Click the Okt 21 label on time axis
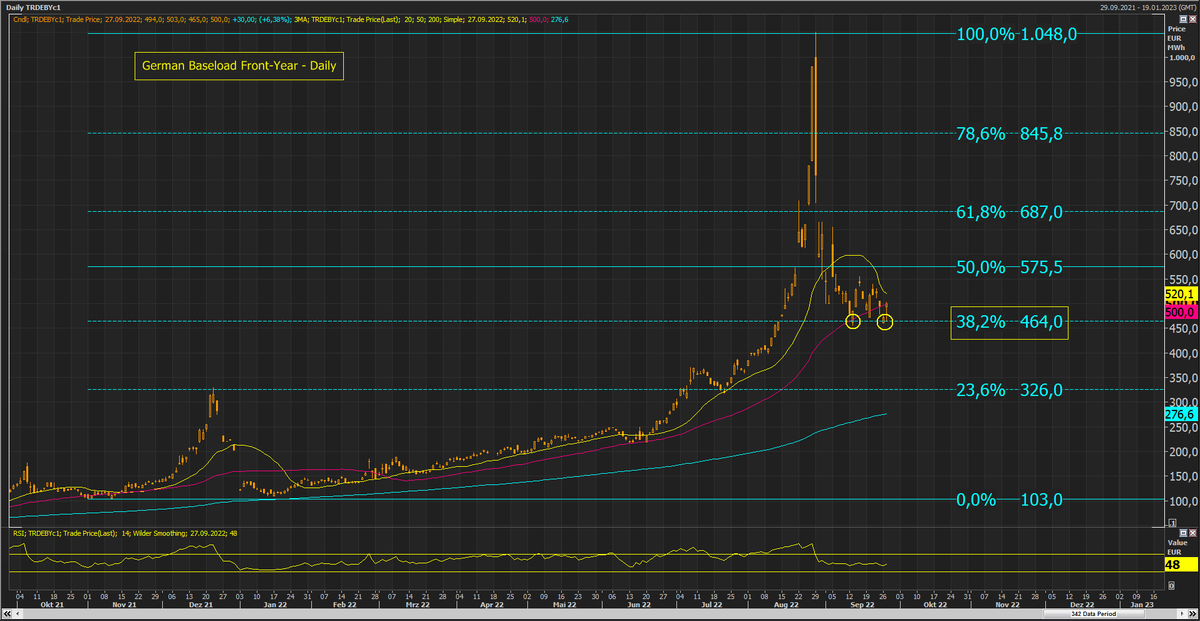Viewport: 1200px width, 621px height. coord(52,605)
